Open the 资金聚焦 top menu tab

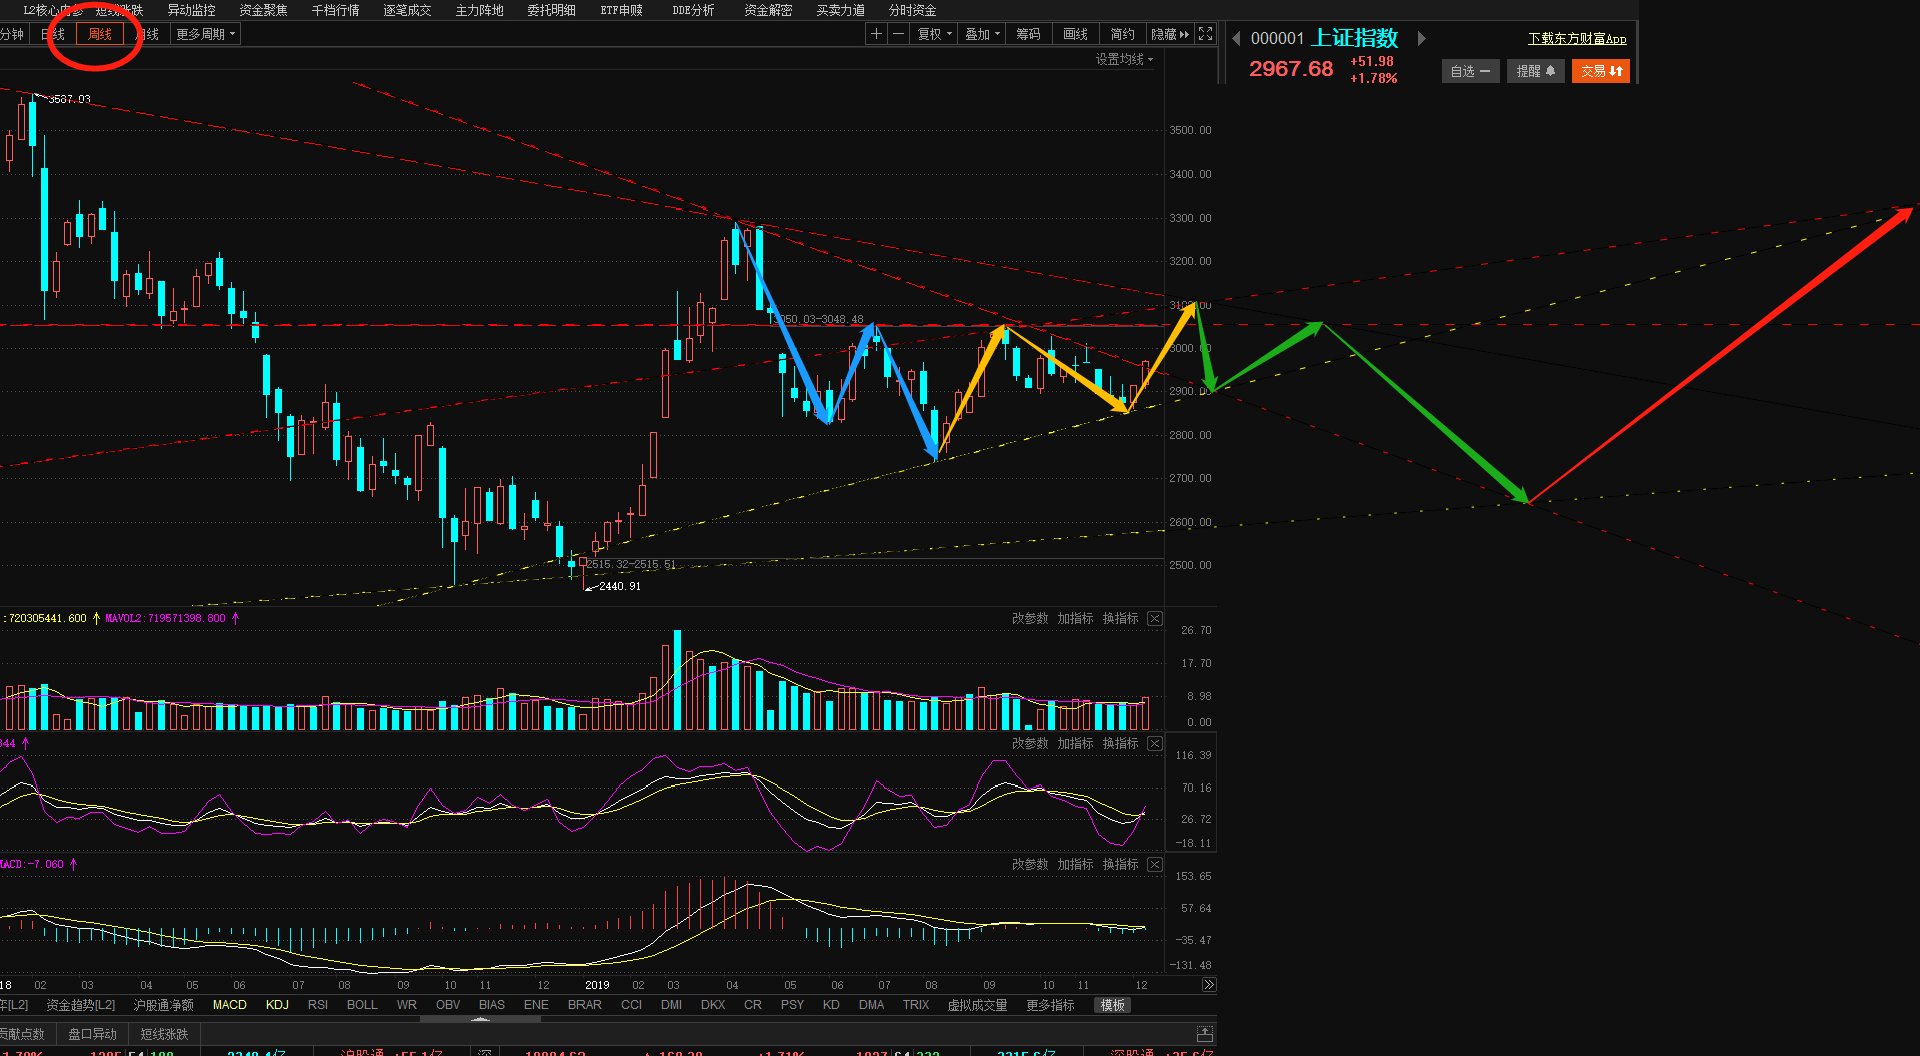pyautogui.click(x=263, y=10)
